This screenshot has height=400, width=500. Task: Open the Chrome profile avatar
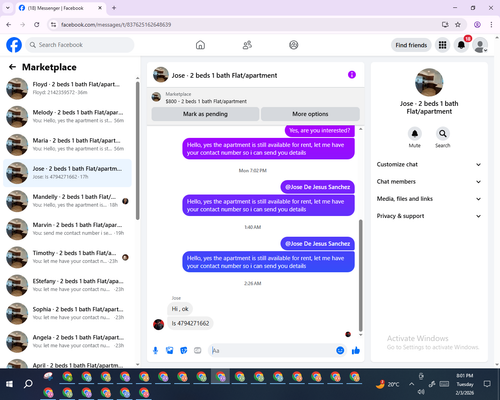point(477,25)
